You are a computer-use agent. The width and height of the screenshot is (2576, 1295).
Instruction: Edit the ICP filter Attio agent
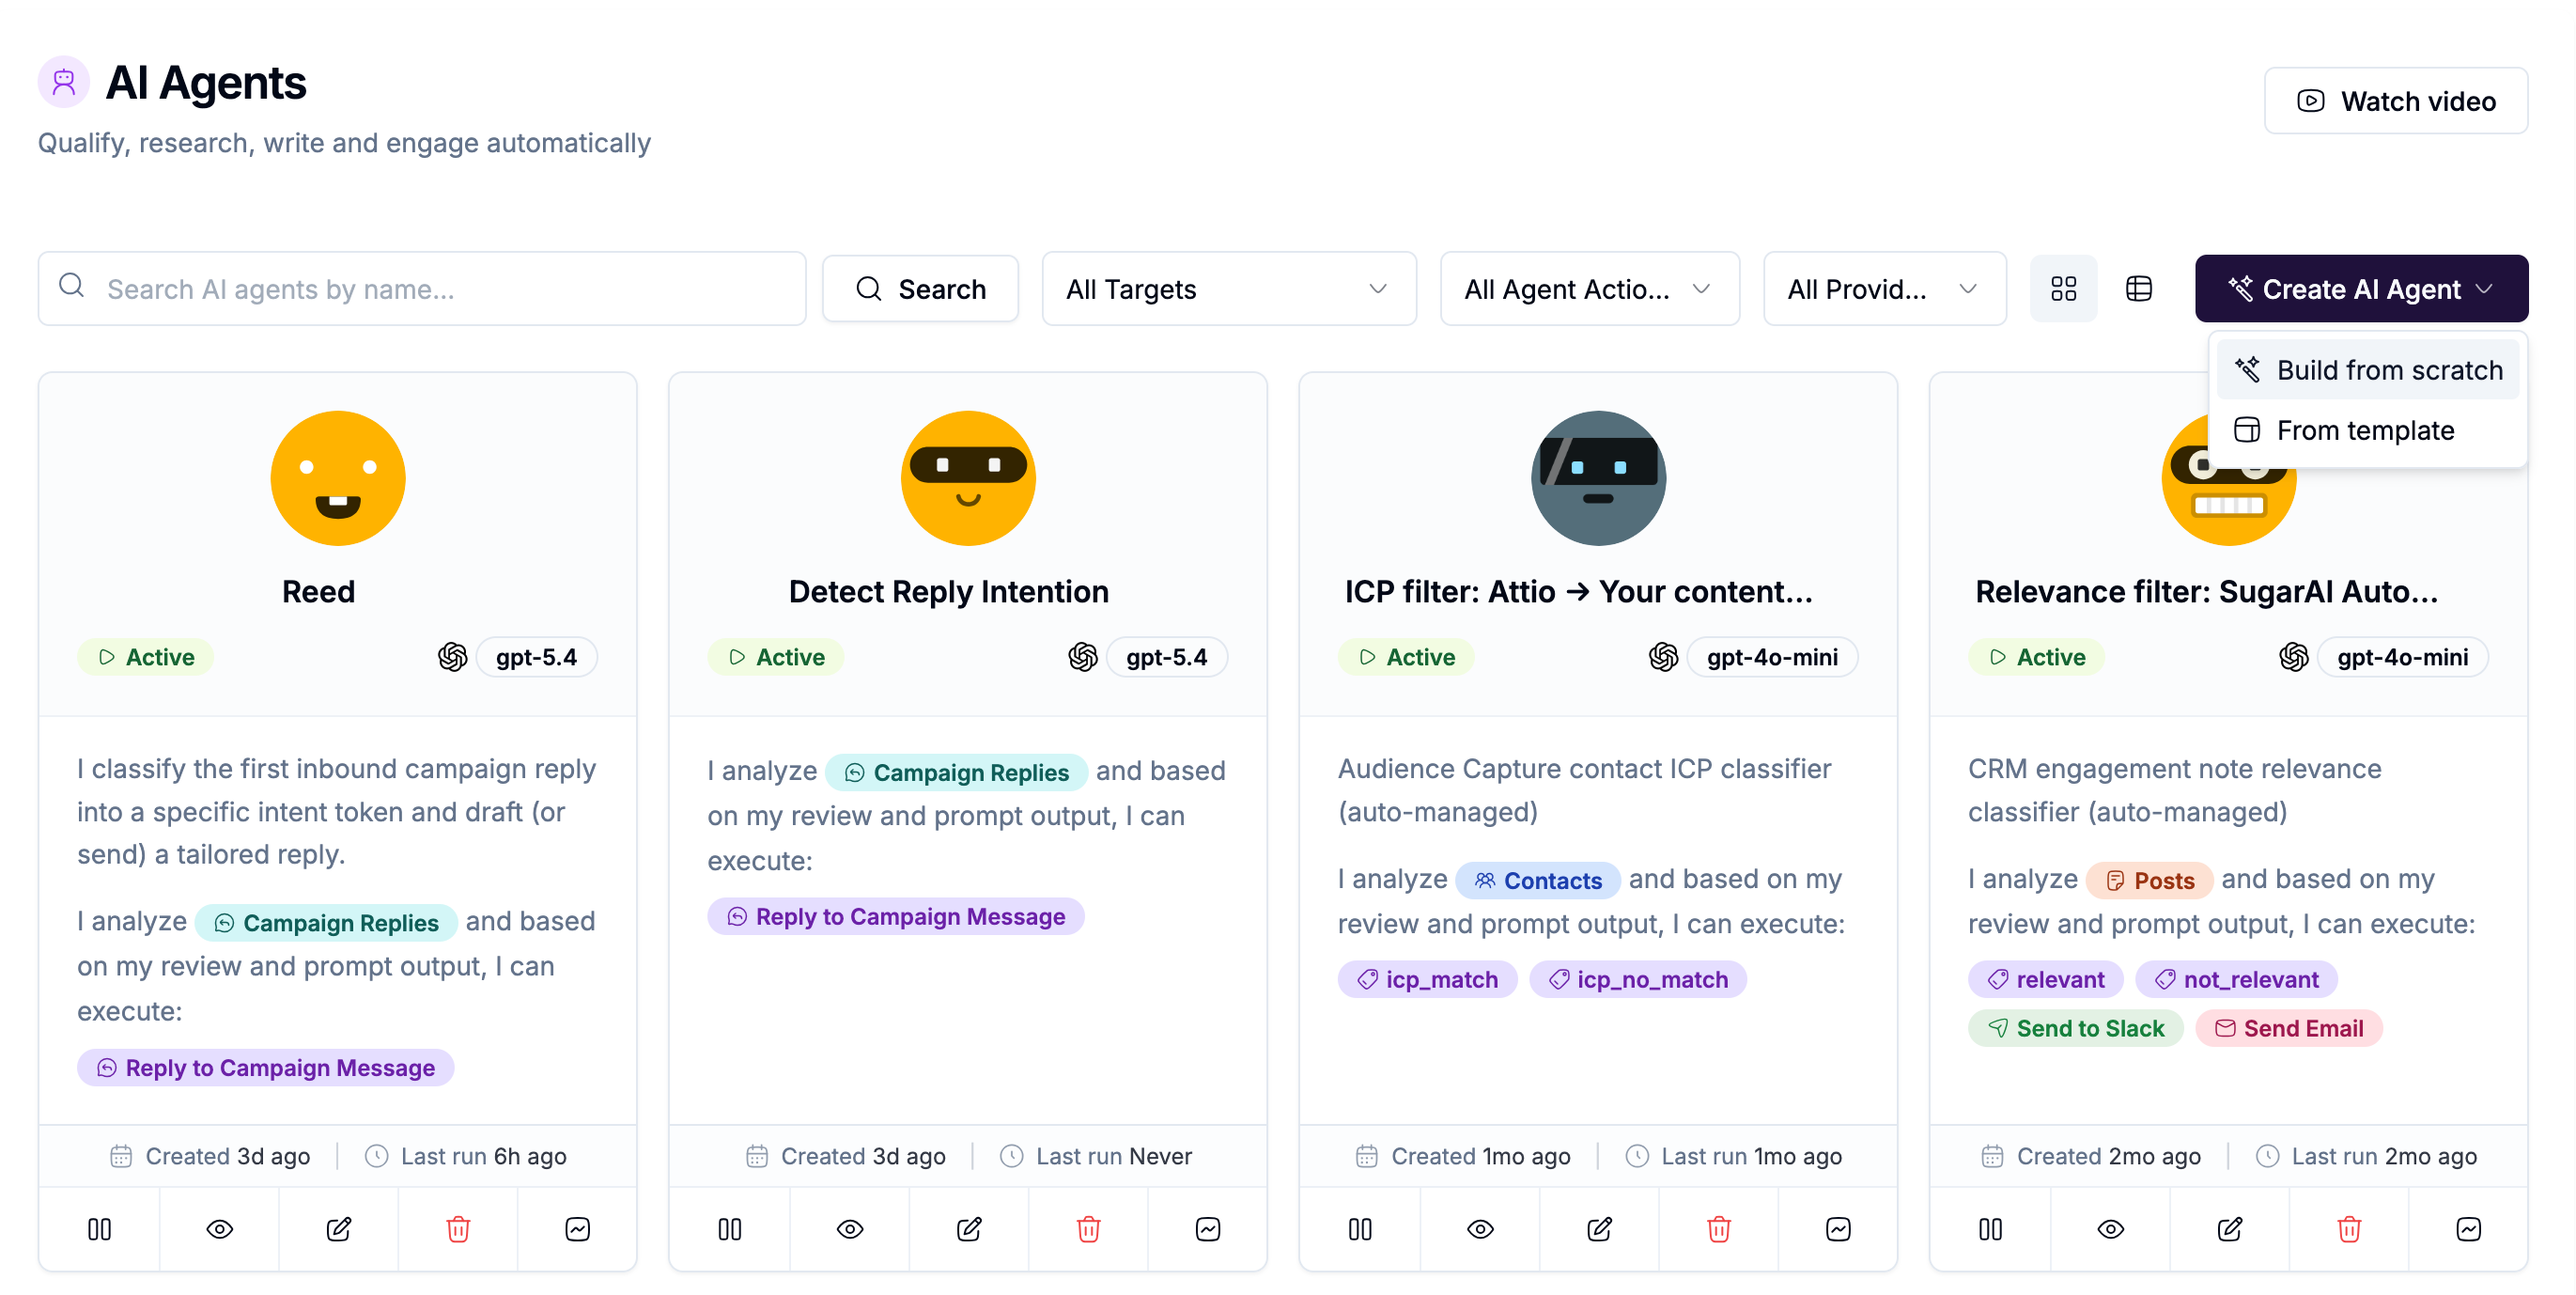(1599, 1228)
